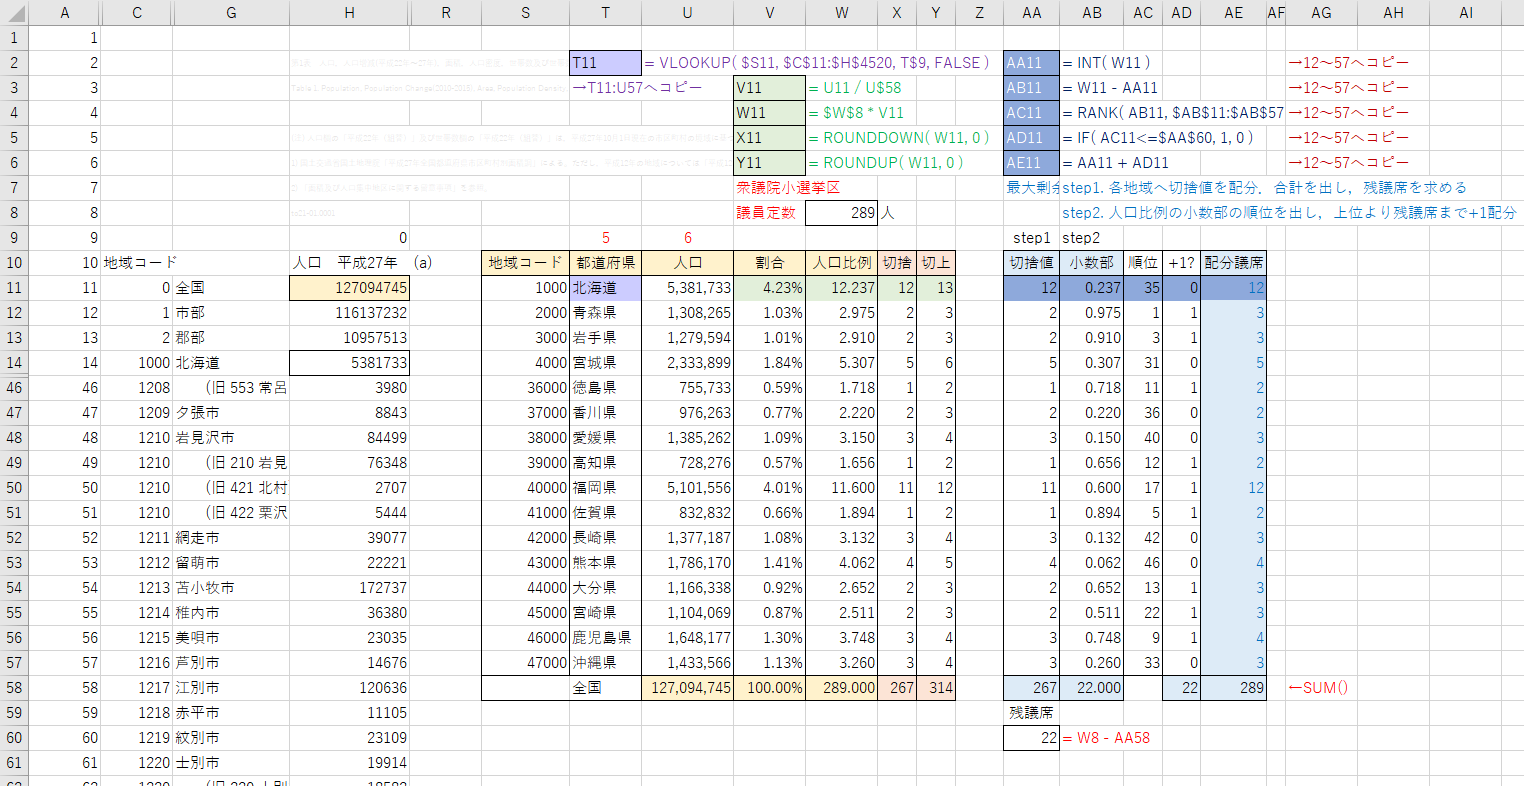This screenshot has width=1524, height=786.
Task: Click the step1 label above 切捨値
Action: click(x=1032, y=238)
